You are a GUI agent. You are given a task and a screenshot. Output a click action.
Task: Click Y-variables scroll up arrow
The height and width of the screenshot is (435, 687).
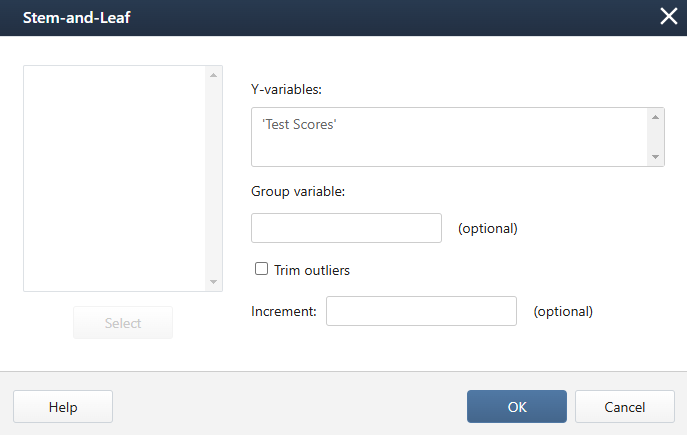tap(656, 117)
